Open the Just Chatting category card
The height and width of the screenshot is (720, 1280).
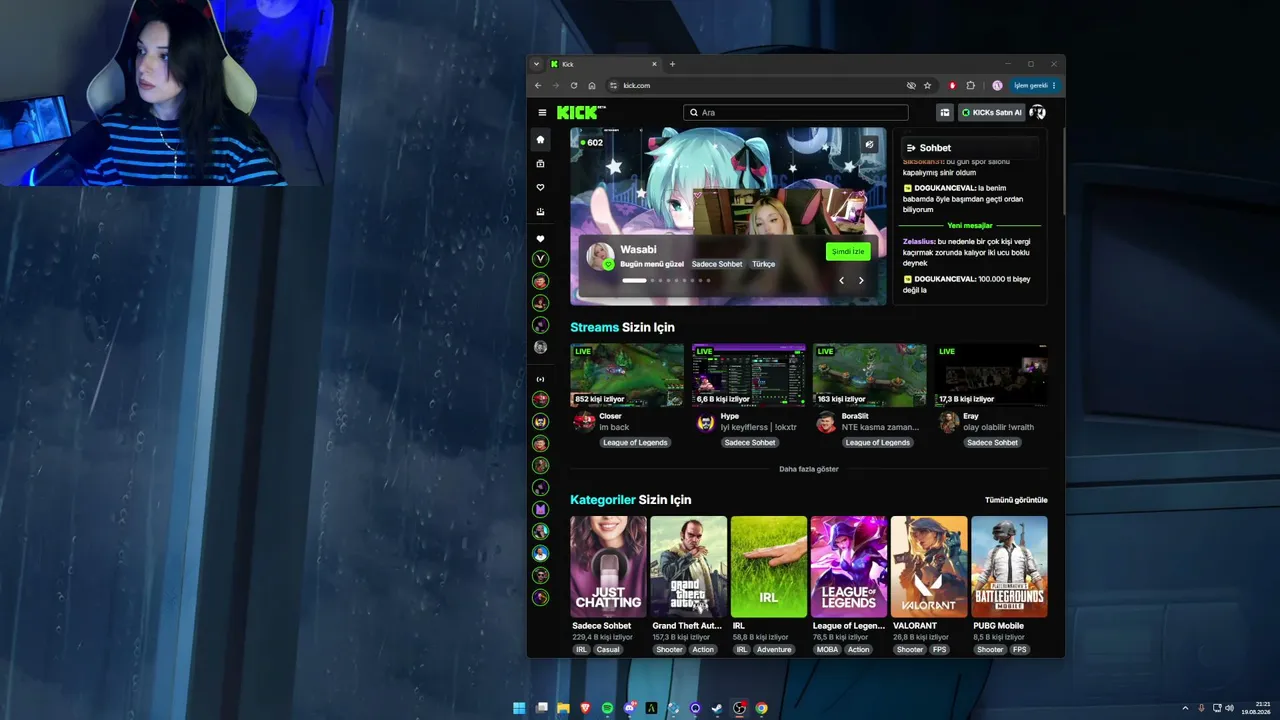[608, 567]
